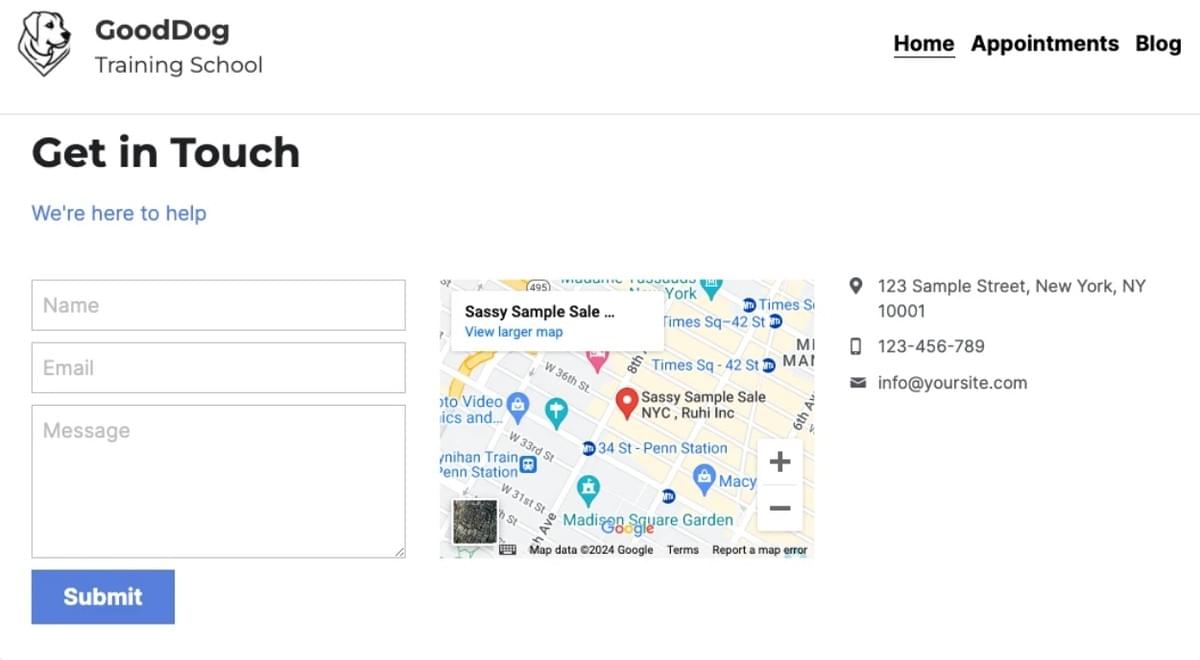Viewport: 1200px width, 660px height.
Task: Click into the Message text area
Action: coord(218,480)
